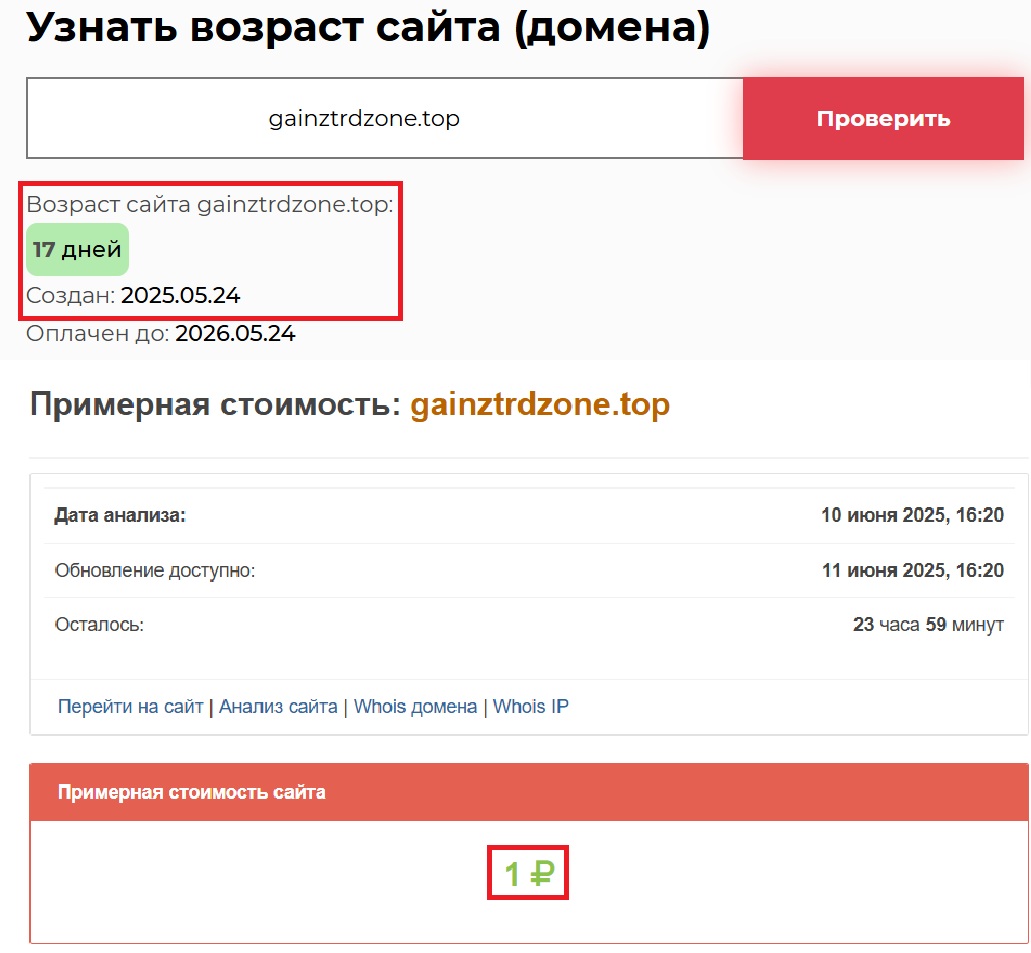Open the Анализ сайта link
Image resolution: width=1031 pixels, height=953 pixels.
278,707
